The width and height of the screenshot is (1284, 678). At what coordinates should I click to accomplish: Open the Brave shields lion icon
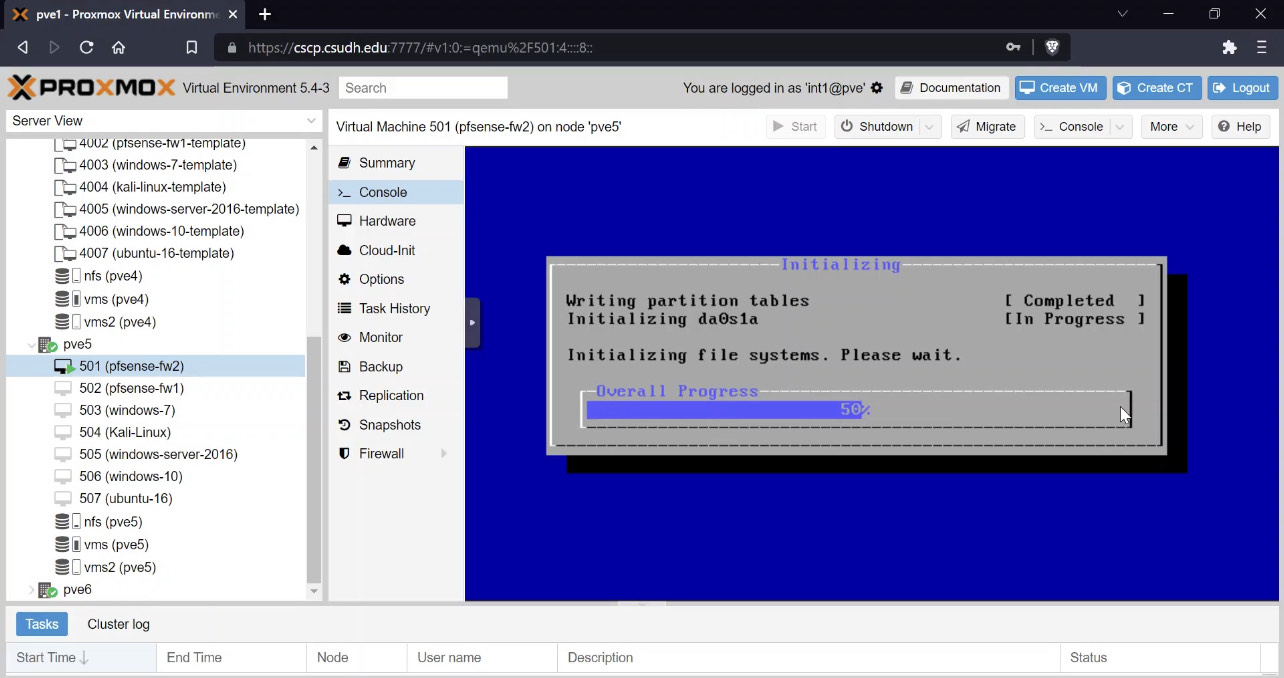pos(1052,47)
